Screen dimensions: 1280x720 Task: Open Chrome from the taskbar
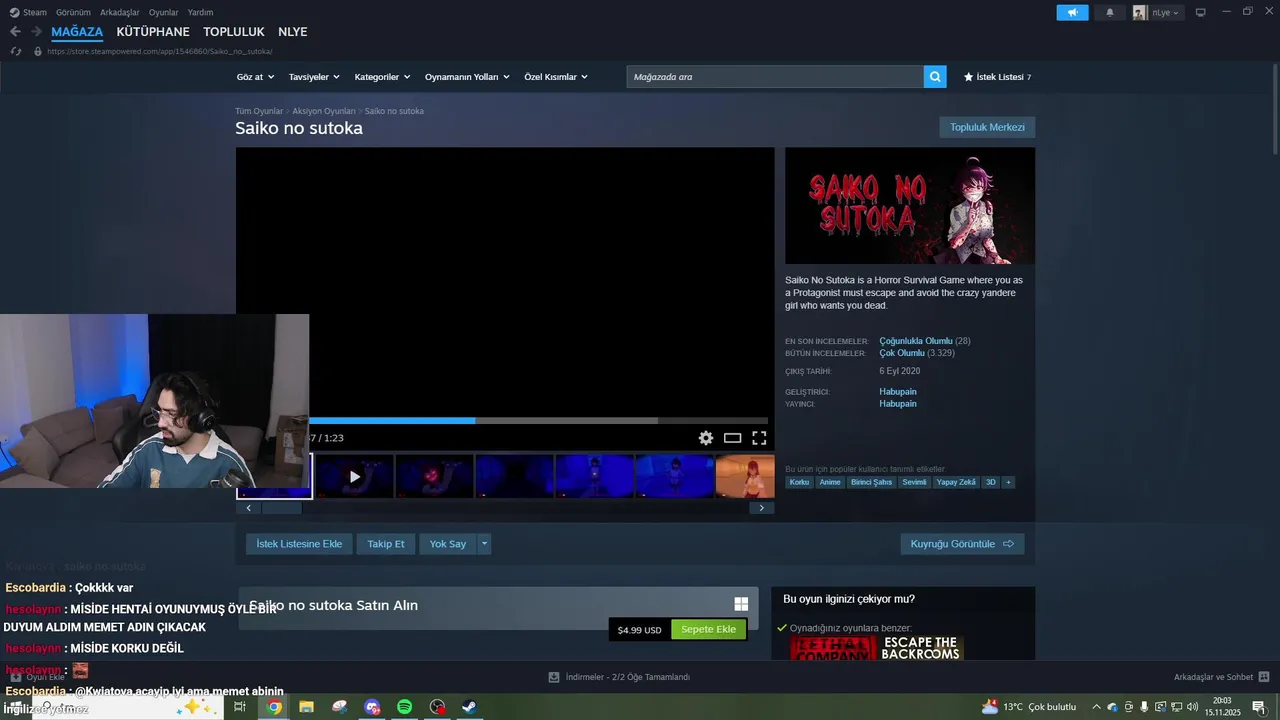click(x=274, y=707)
